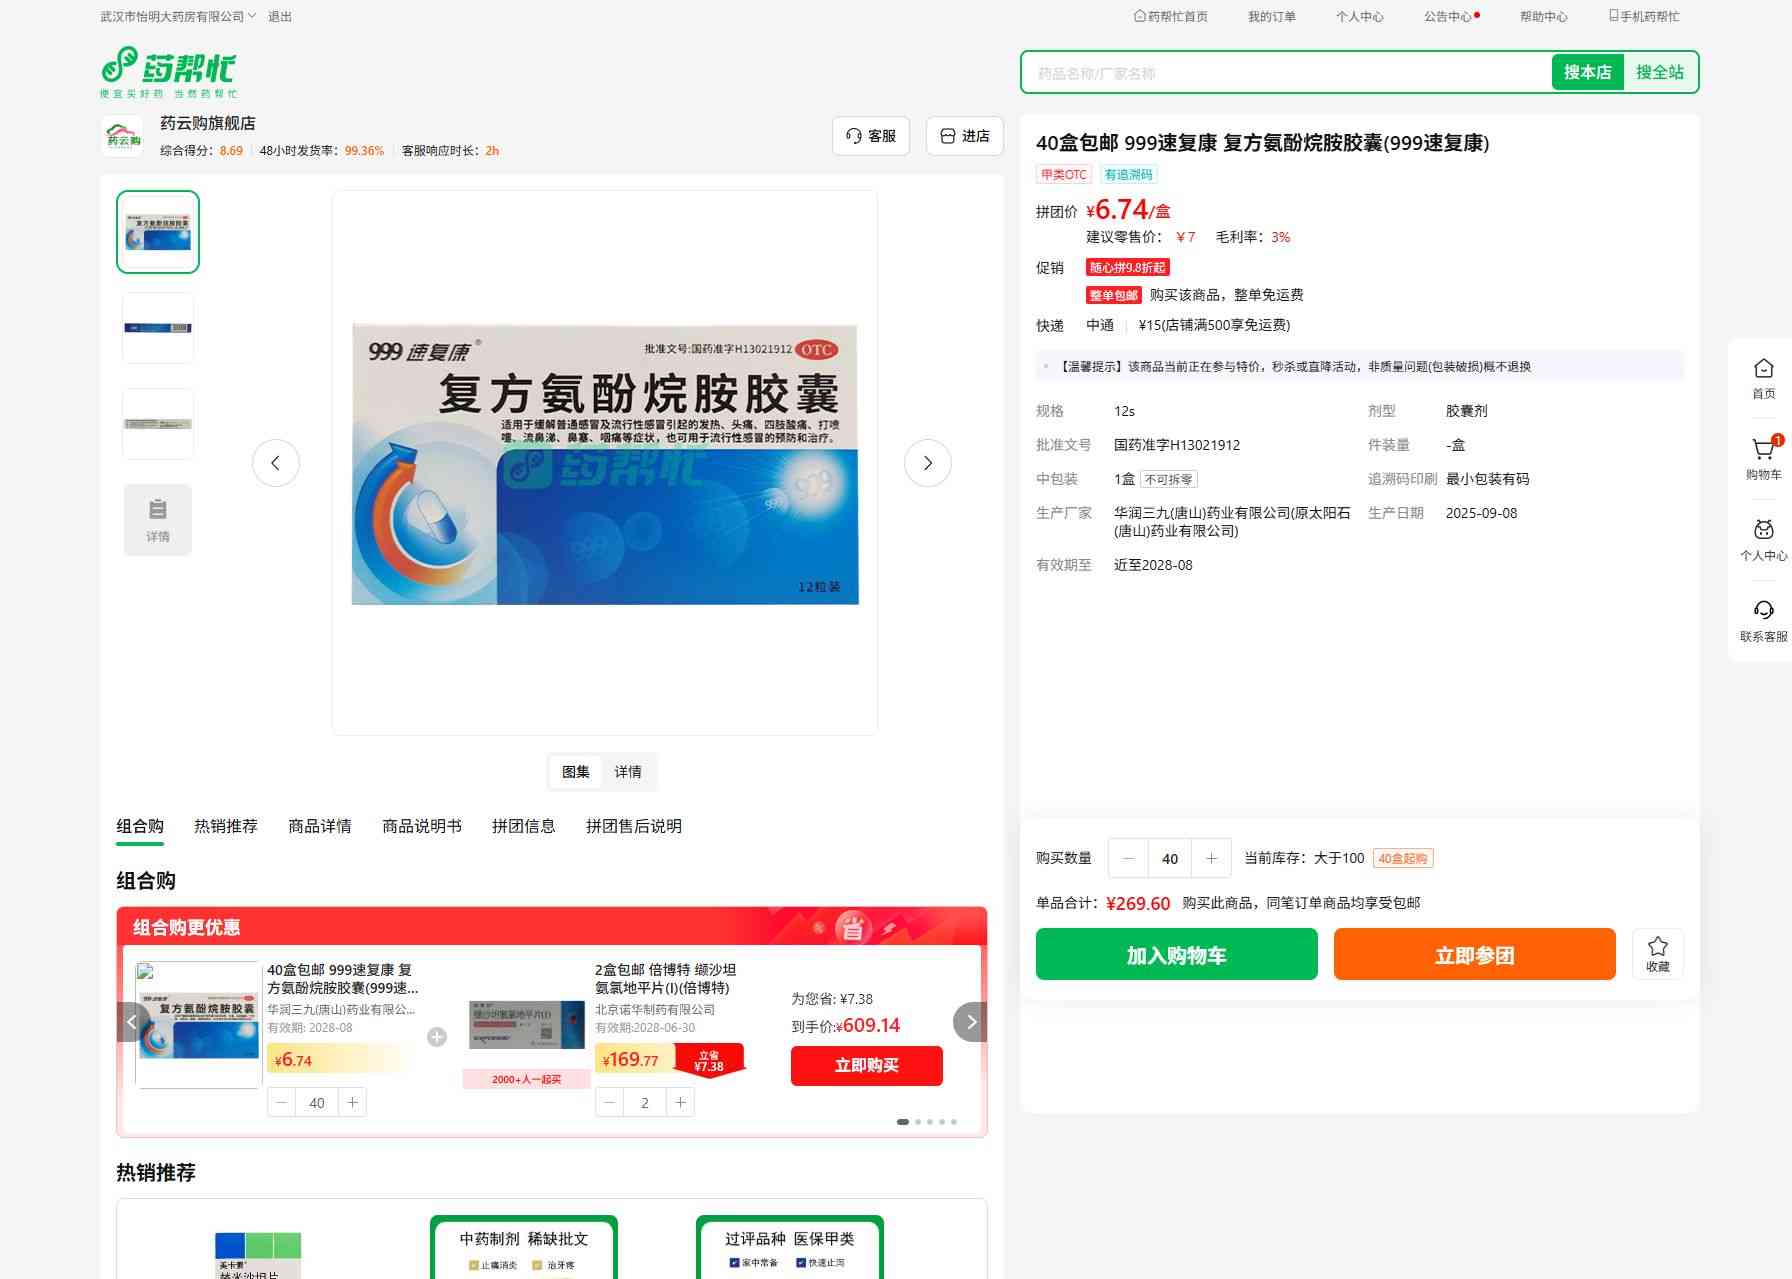The height and width of the screenshot is (1279, 1792).
Task: Go back in combo deals carousel
Action: 132,1022
